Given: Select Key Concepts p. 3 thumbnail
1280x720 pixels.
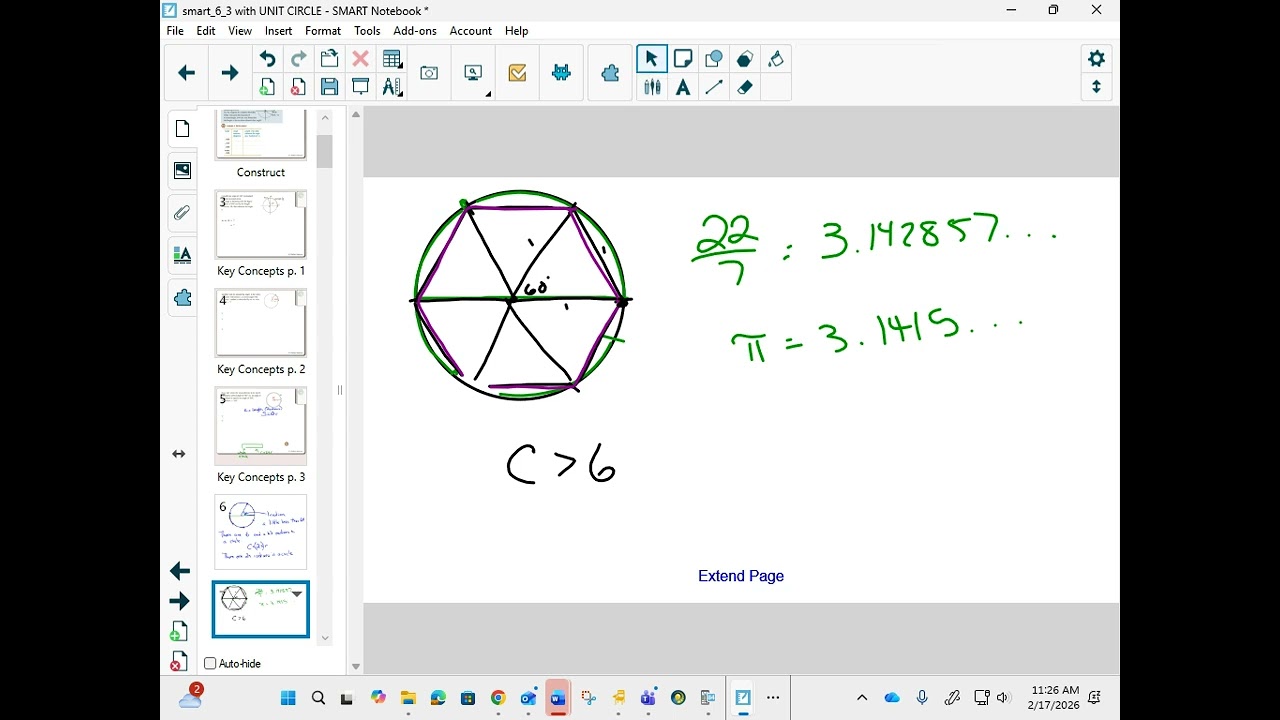Looking at the screenshot, I should point(261,426).
